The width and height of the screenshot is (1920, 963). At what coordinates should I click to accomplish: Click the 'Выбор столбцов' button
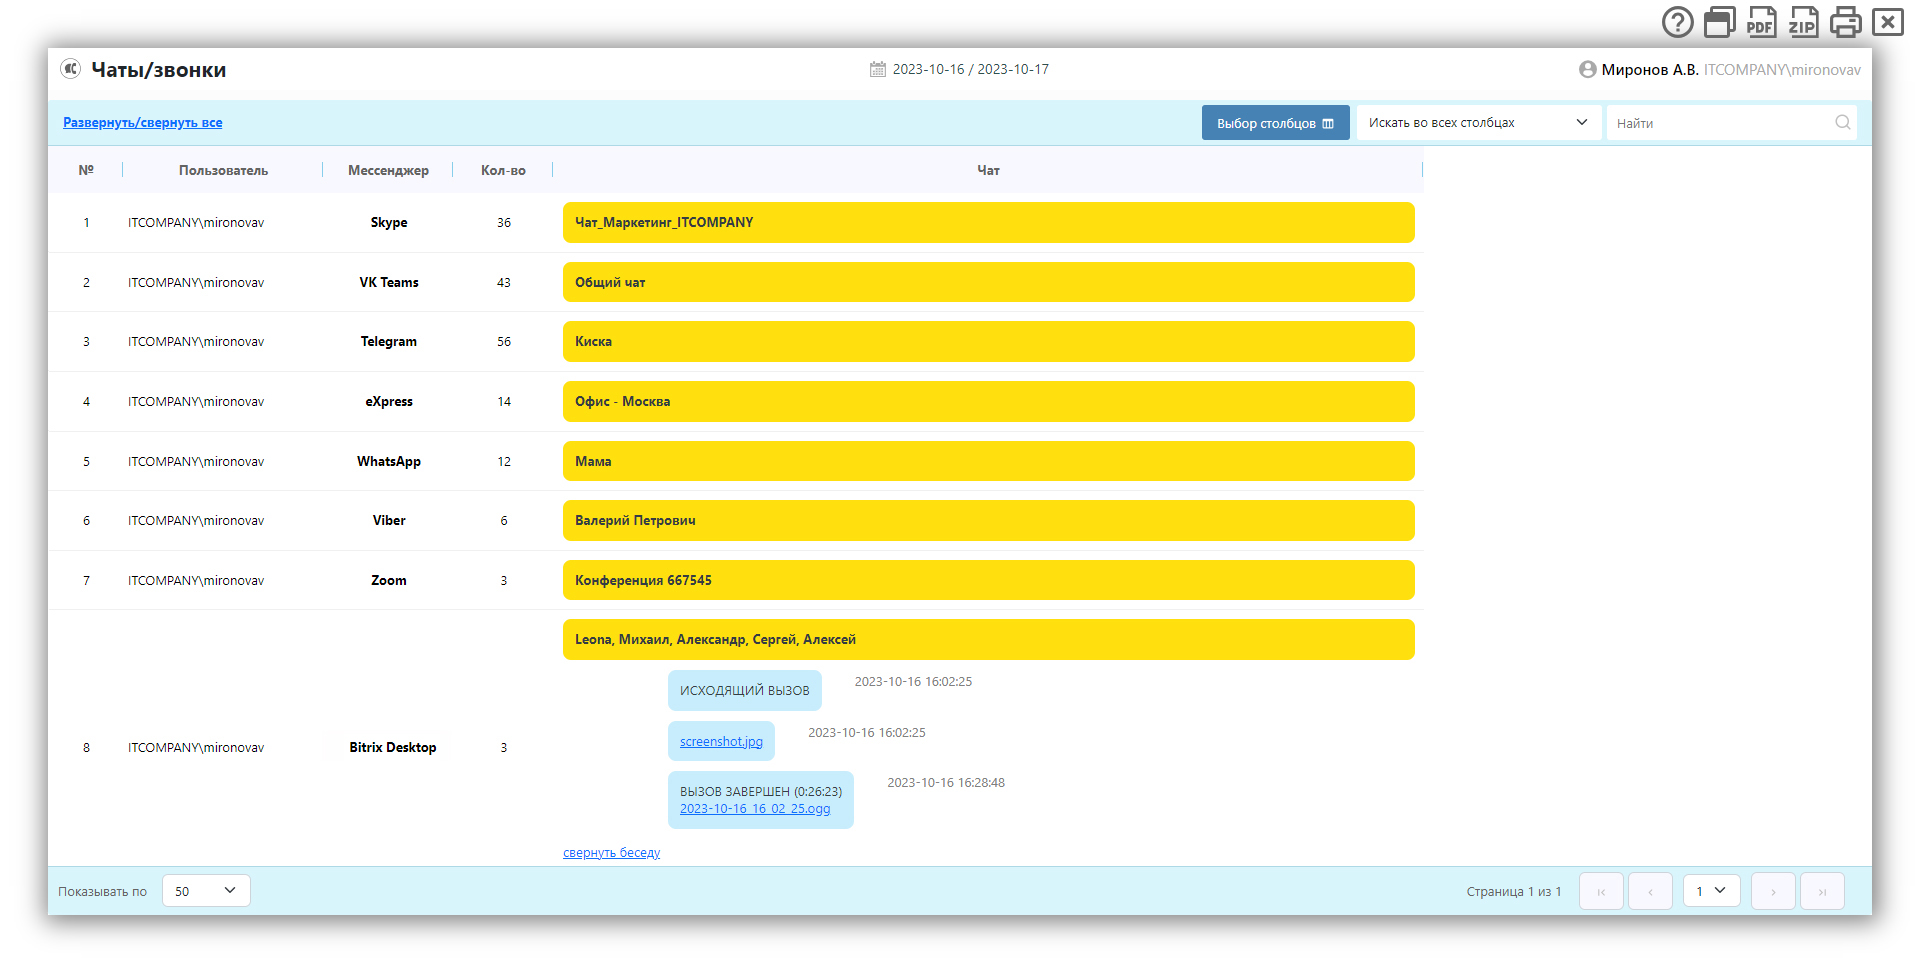click(x=1275, y=123)
